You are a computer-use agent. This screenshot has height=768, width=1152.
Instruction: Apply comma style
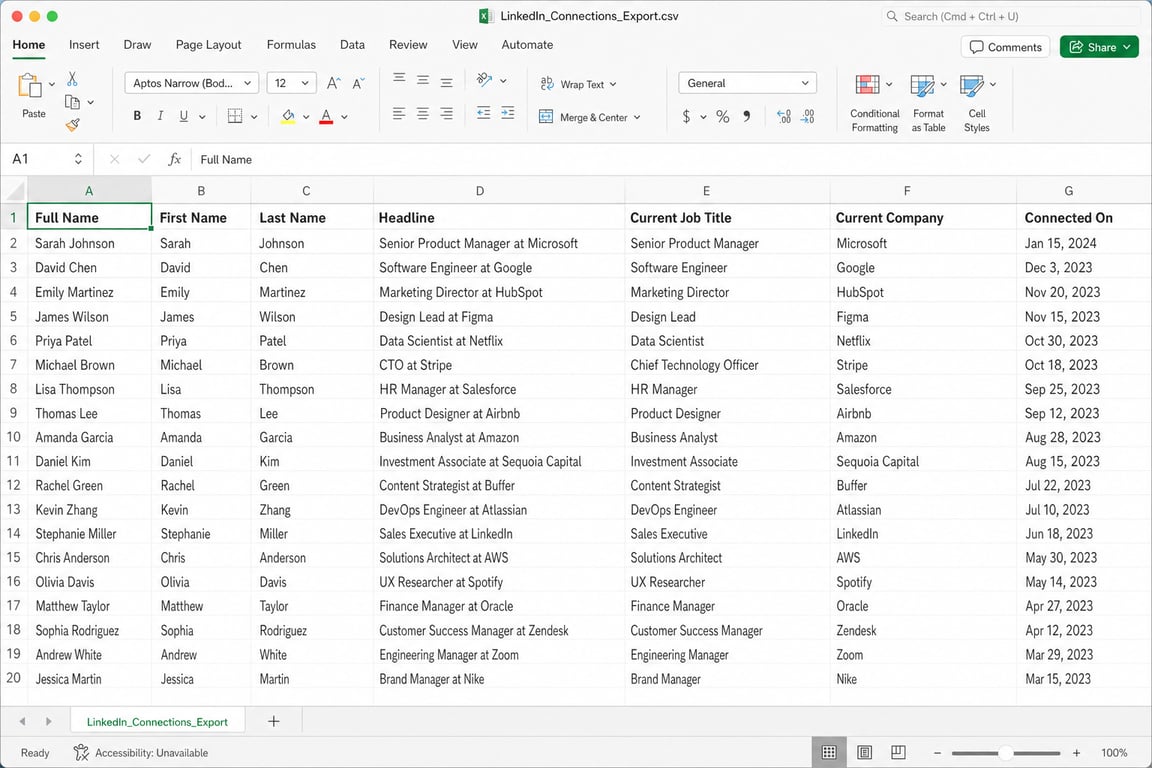(x=747, y=116)
